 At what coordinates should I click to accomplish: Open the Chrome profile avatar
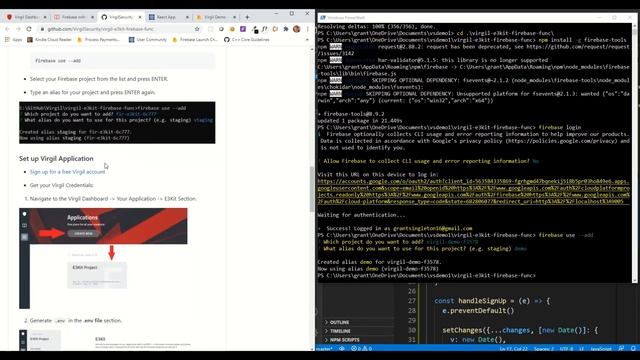(297, 29)
